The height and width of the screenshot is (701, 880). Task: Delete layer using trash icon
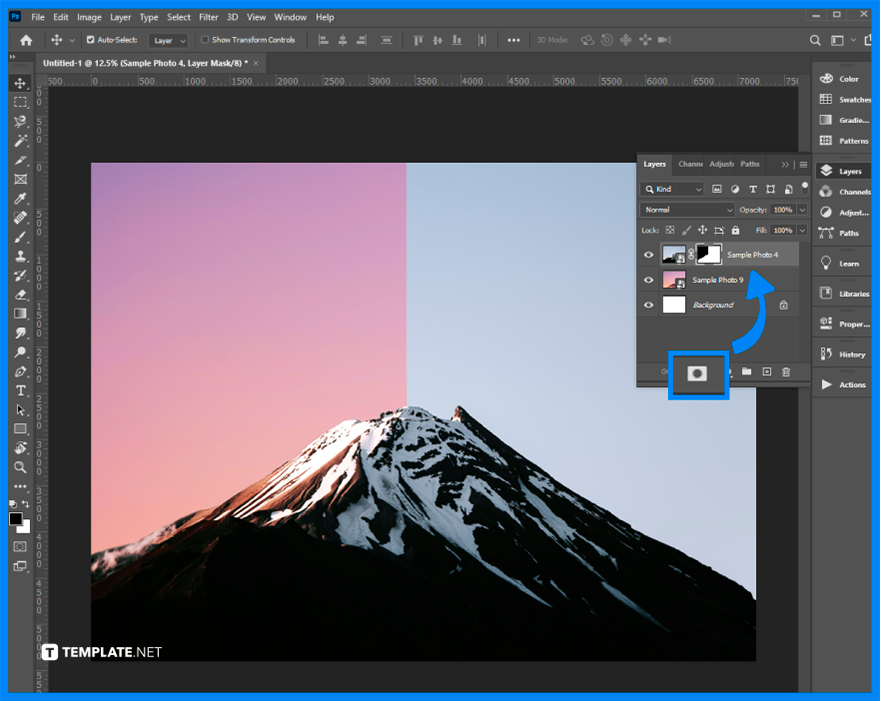click(785, 371)
